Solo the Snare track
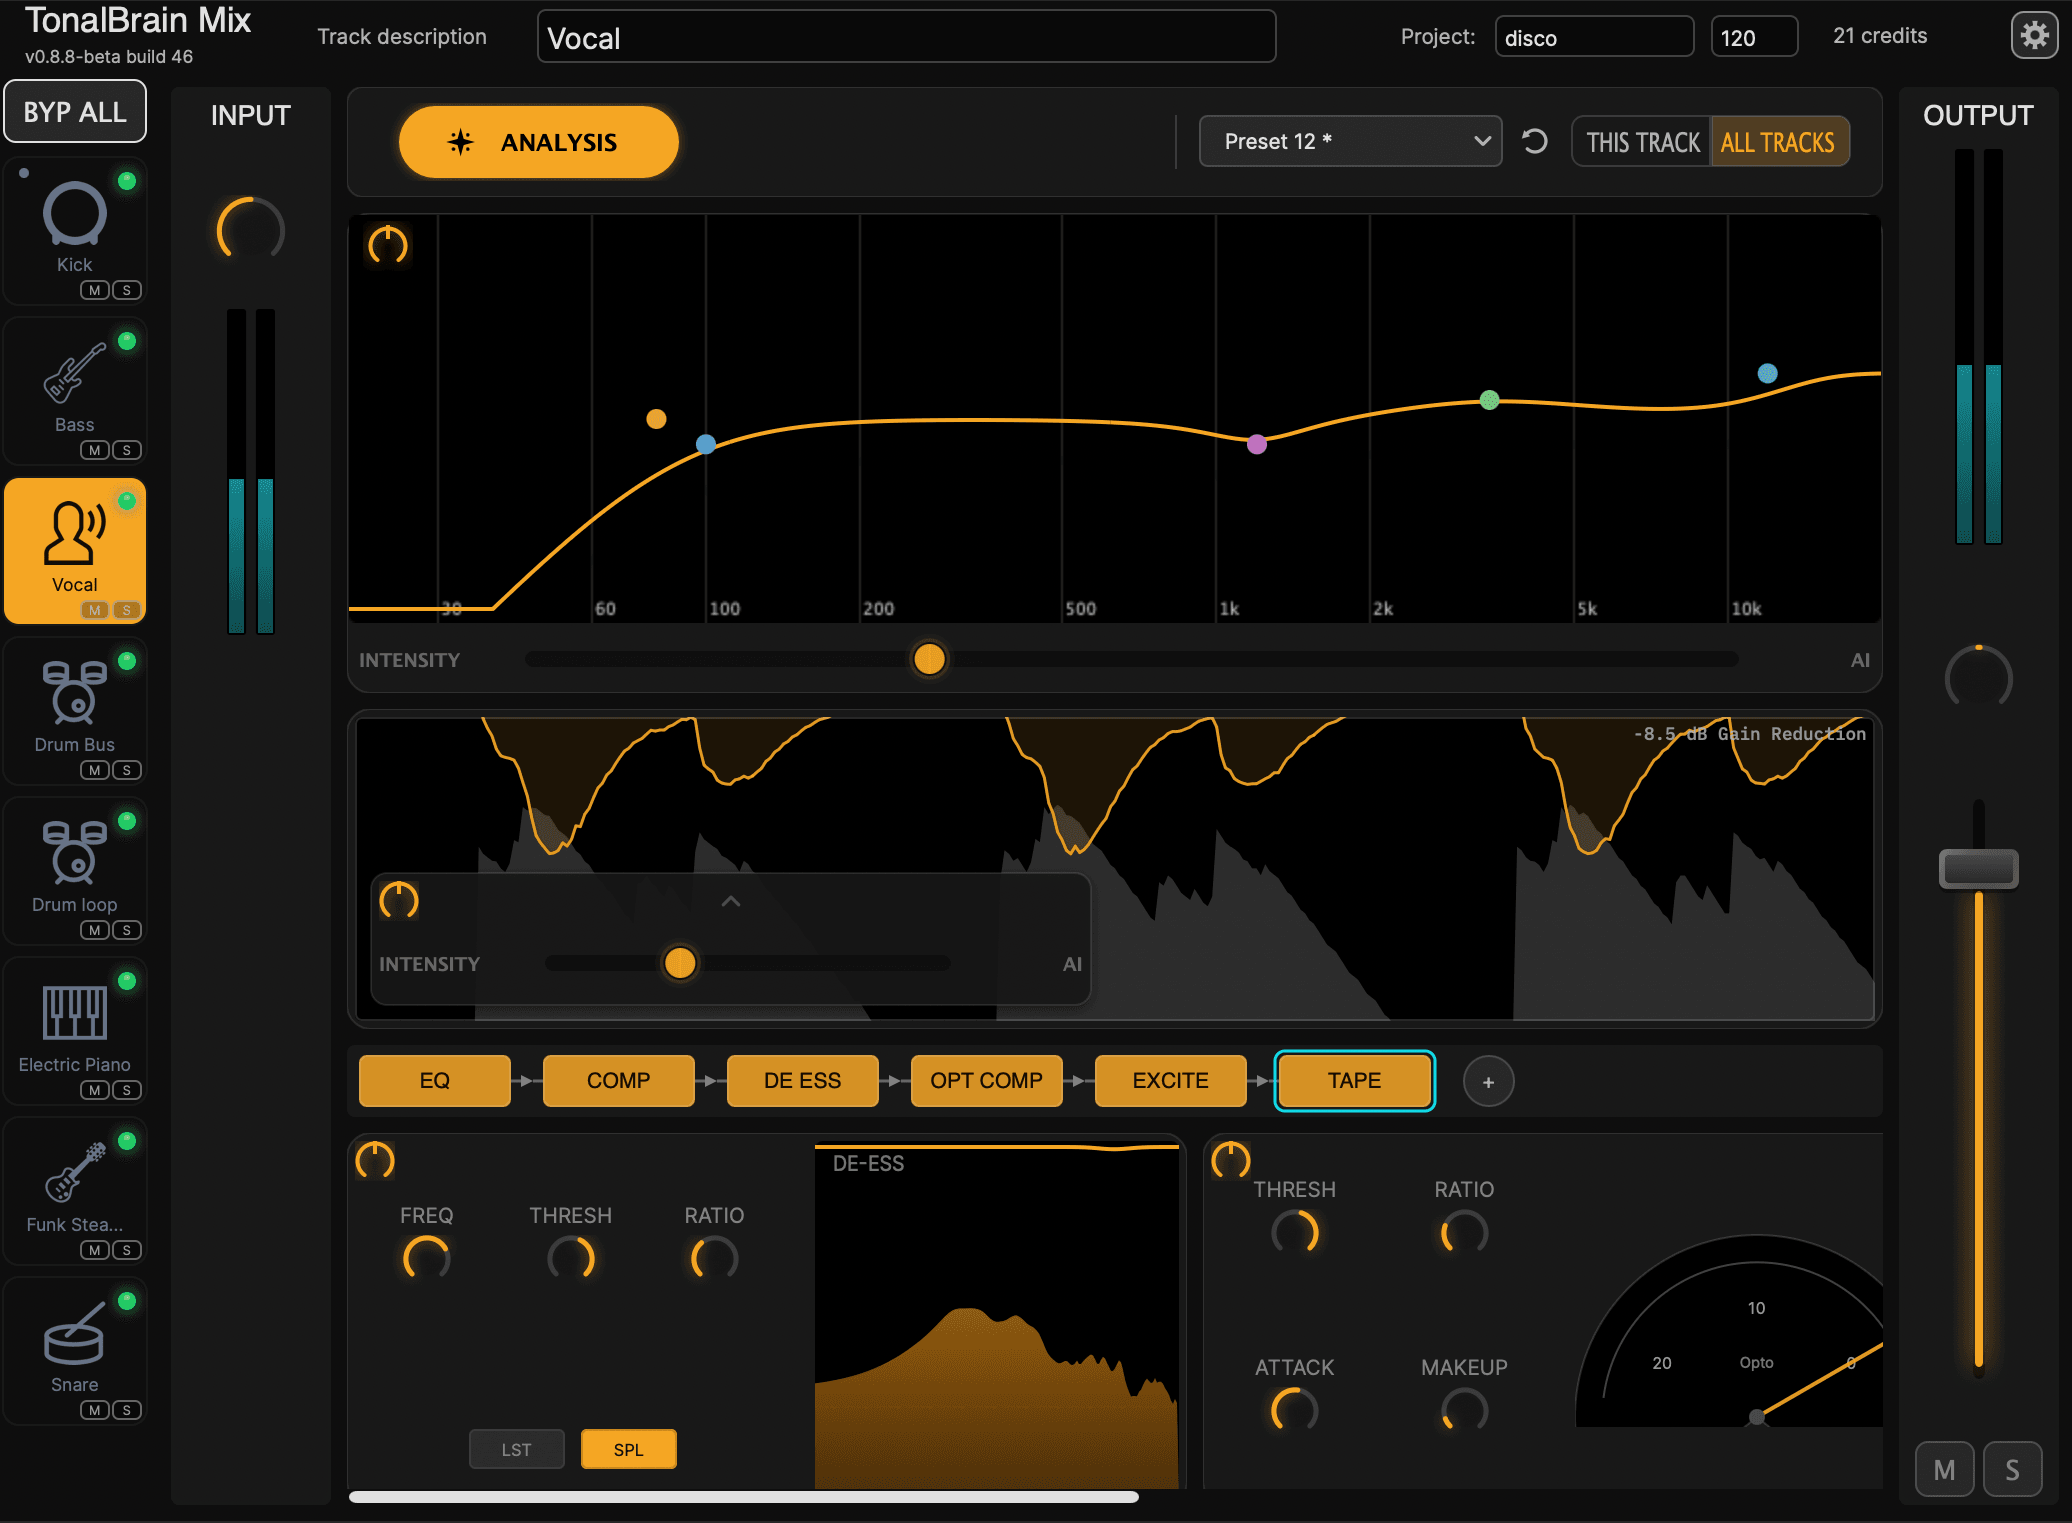This screenshot has width=2072, height=1523. tap(127, 1410)
